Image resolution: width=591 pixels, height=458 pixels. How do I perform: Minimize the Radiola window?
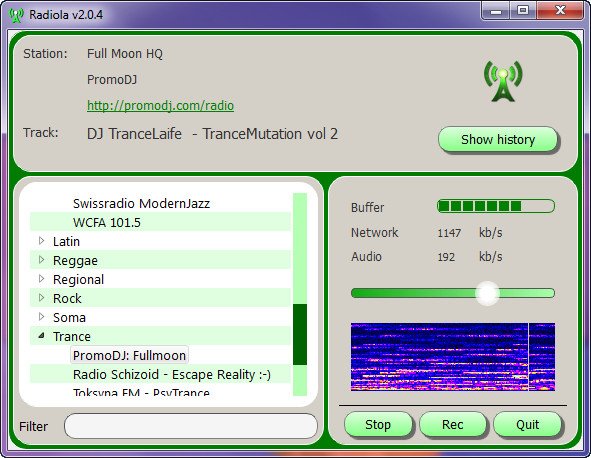coord(495,11)
